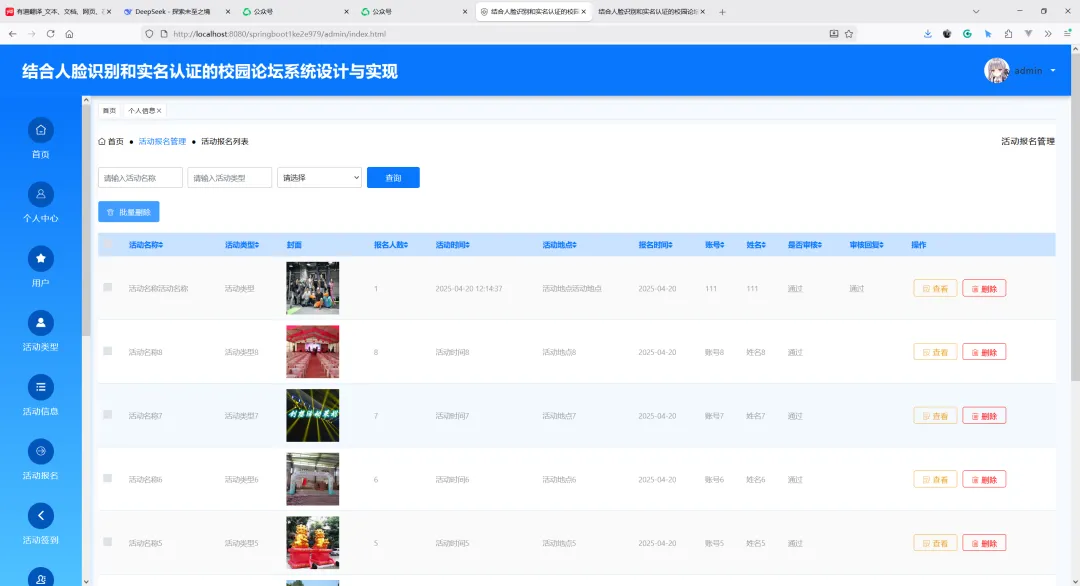
Task: Bookmark page with star icon
Action: tap(849, 34)
